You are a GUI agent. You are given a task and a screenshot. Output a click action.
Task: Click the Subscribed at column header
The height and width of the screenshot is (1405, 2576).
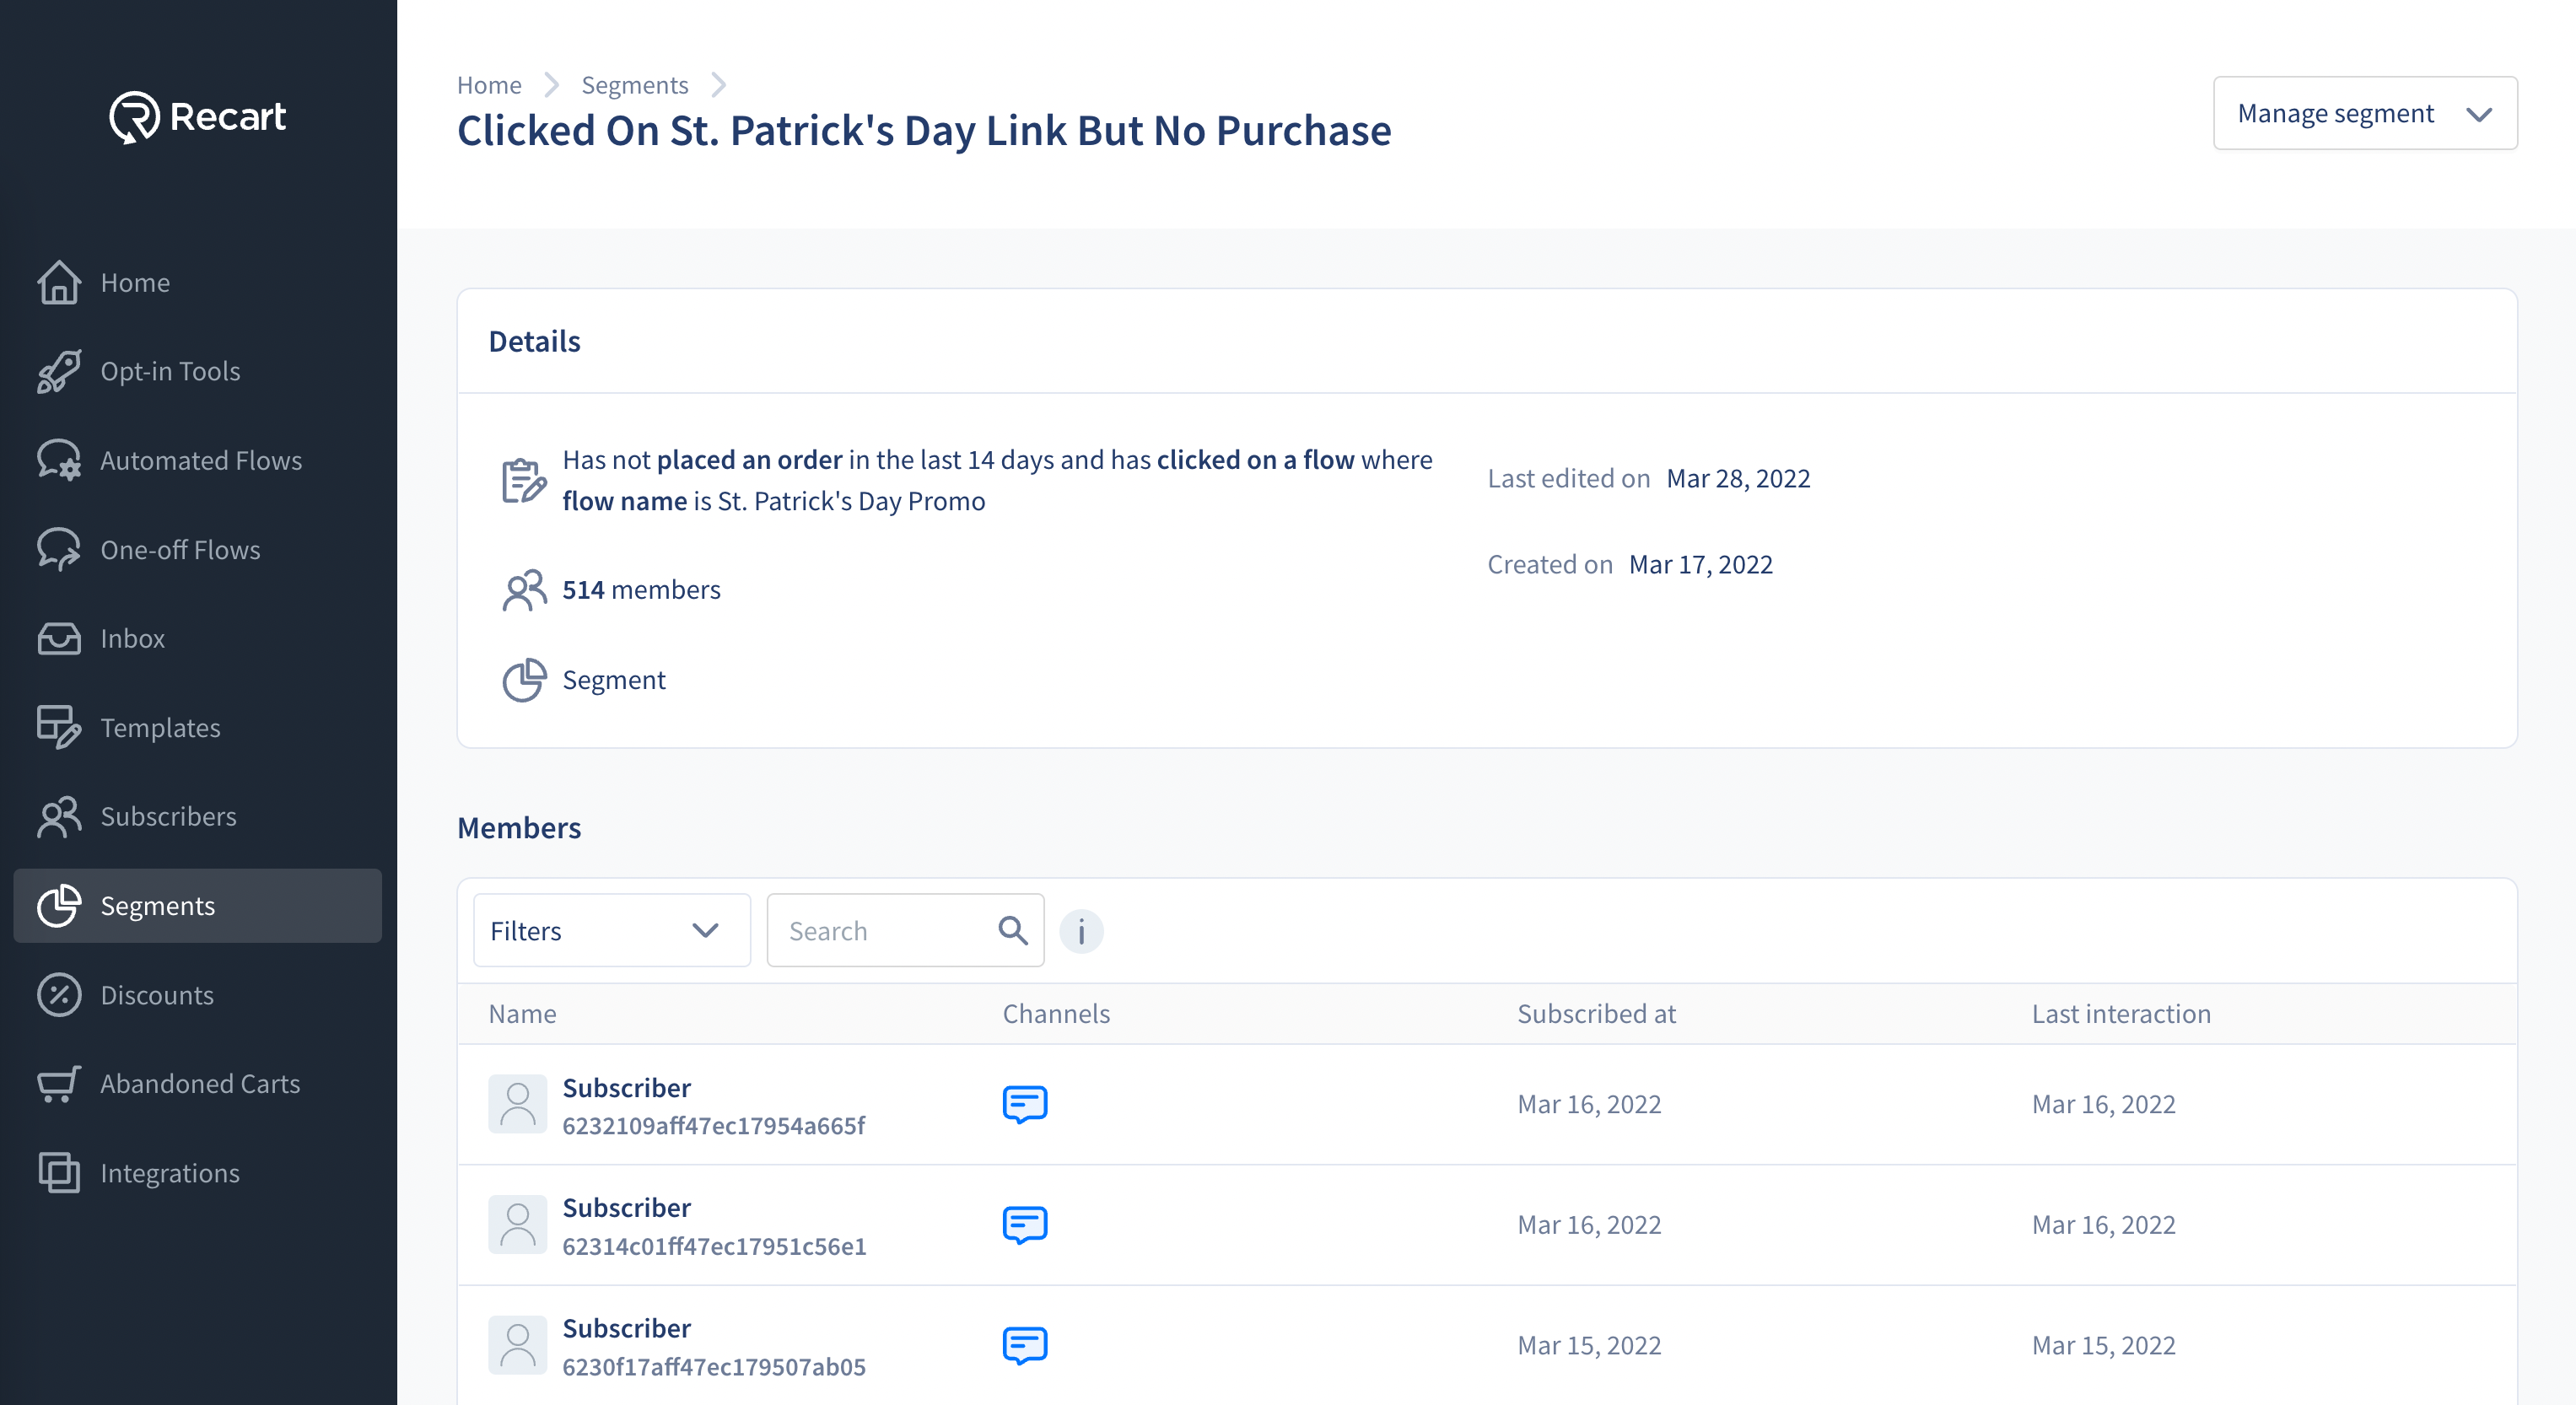point(1596,1014)
